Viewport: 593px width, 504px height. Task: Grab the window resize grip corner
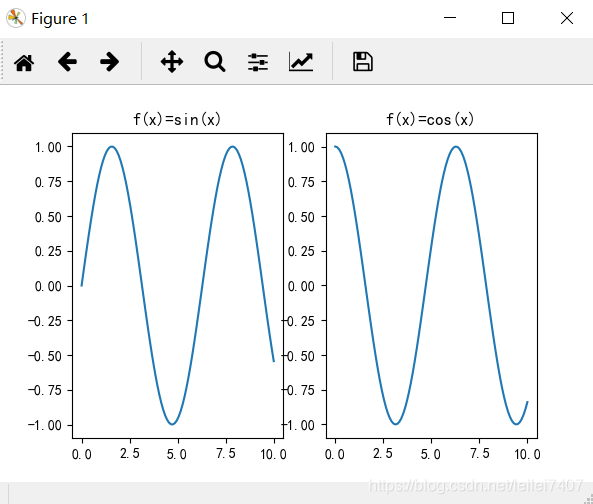[x=589, y=500]
